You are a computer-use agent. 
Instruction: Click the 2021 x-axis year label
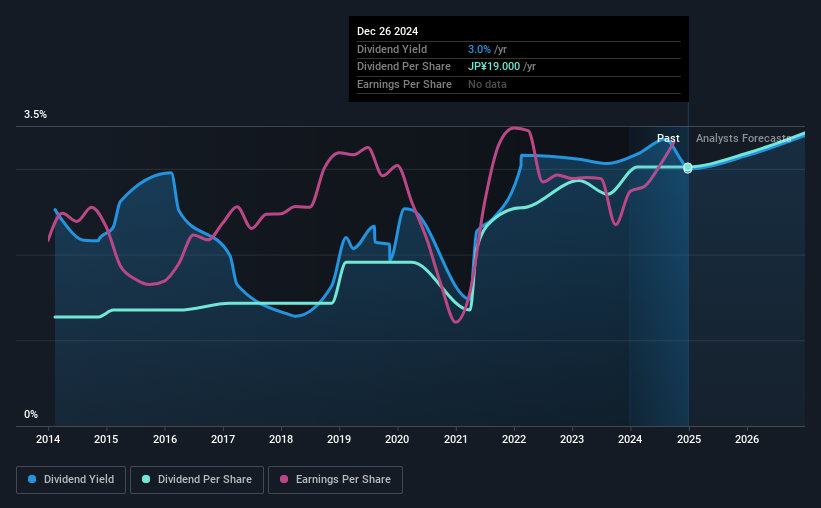pyautogui.click(x=456, y=439)
